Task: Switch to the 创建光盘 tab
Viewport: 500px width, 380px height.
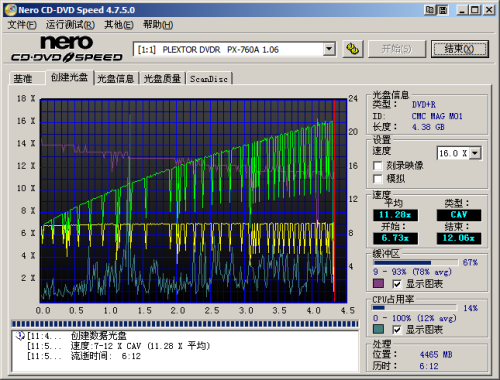Action: click(x=69, y=77)
